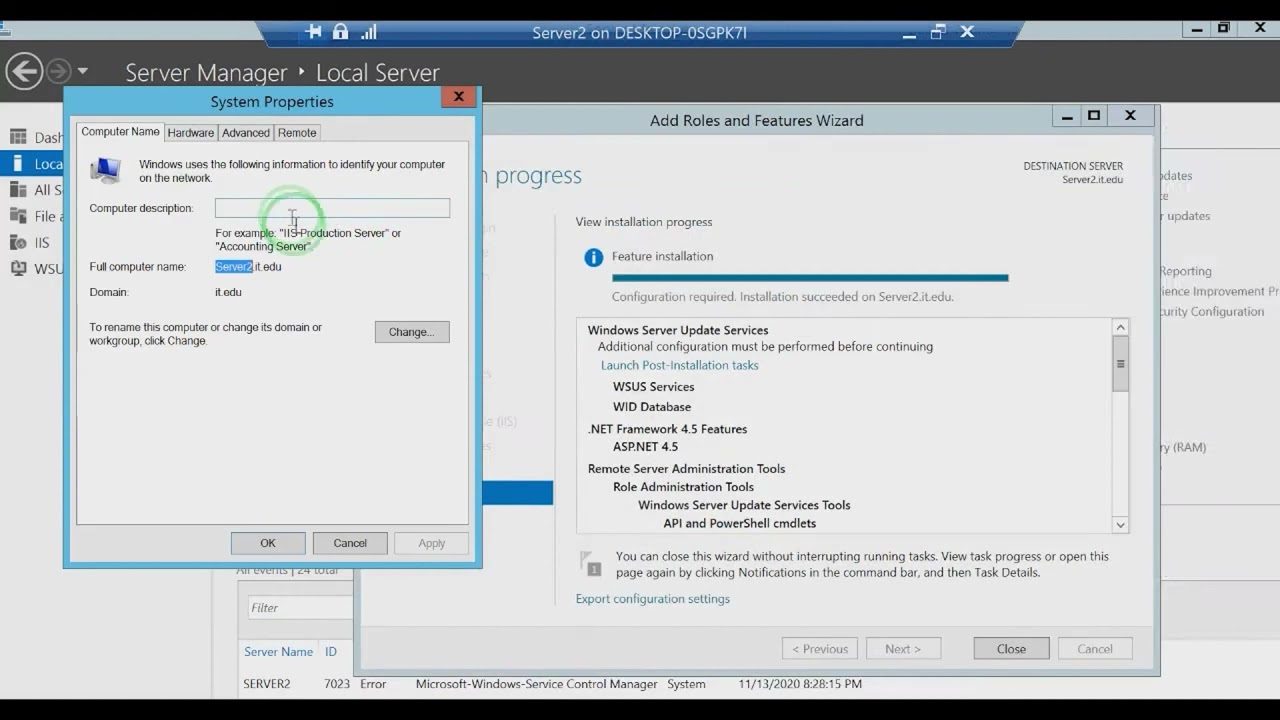This screenshot has width=1280, height=720.
Task: Click lock icon on connection bar
Action: click(x=340, y=32)
